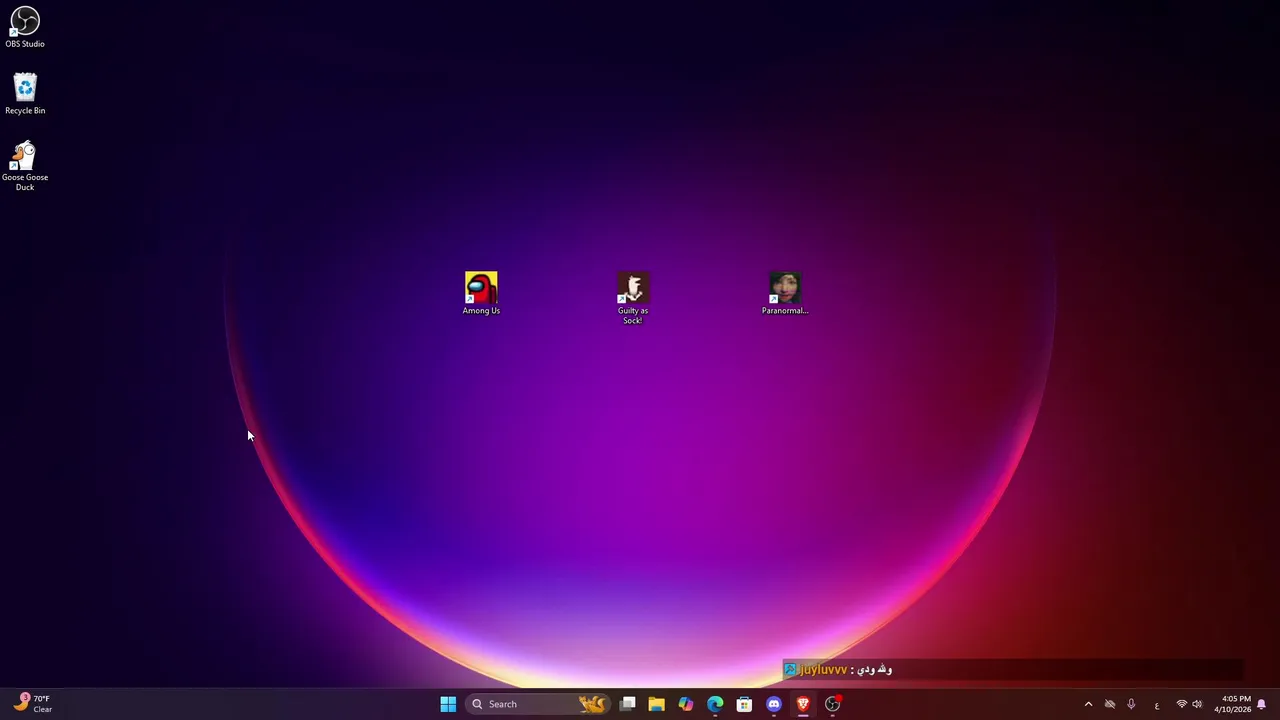Screen dimensions: 1280x720
Task: Open Microsoft Edge from the taskbar
Action: (x=715, y=704)
